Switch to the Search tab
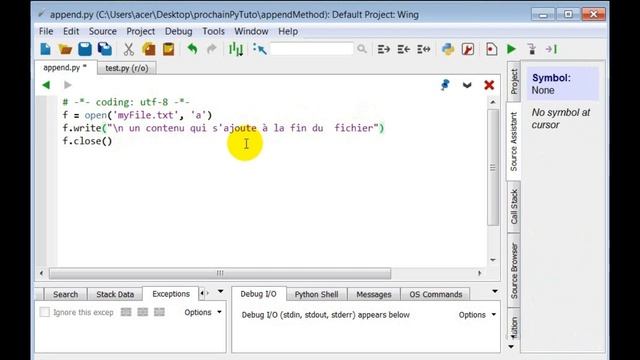 (65, 294)
